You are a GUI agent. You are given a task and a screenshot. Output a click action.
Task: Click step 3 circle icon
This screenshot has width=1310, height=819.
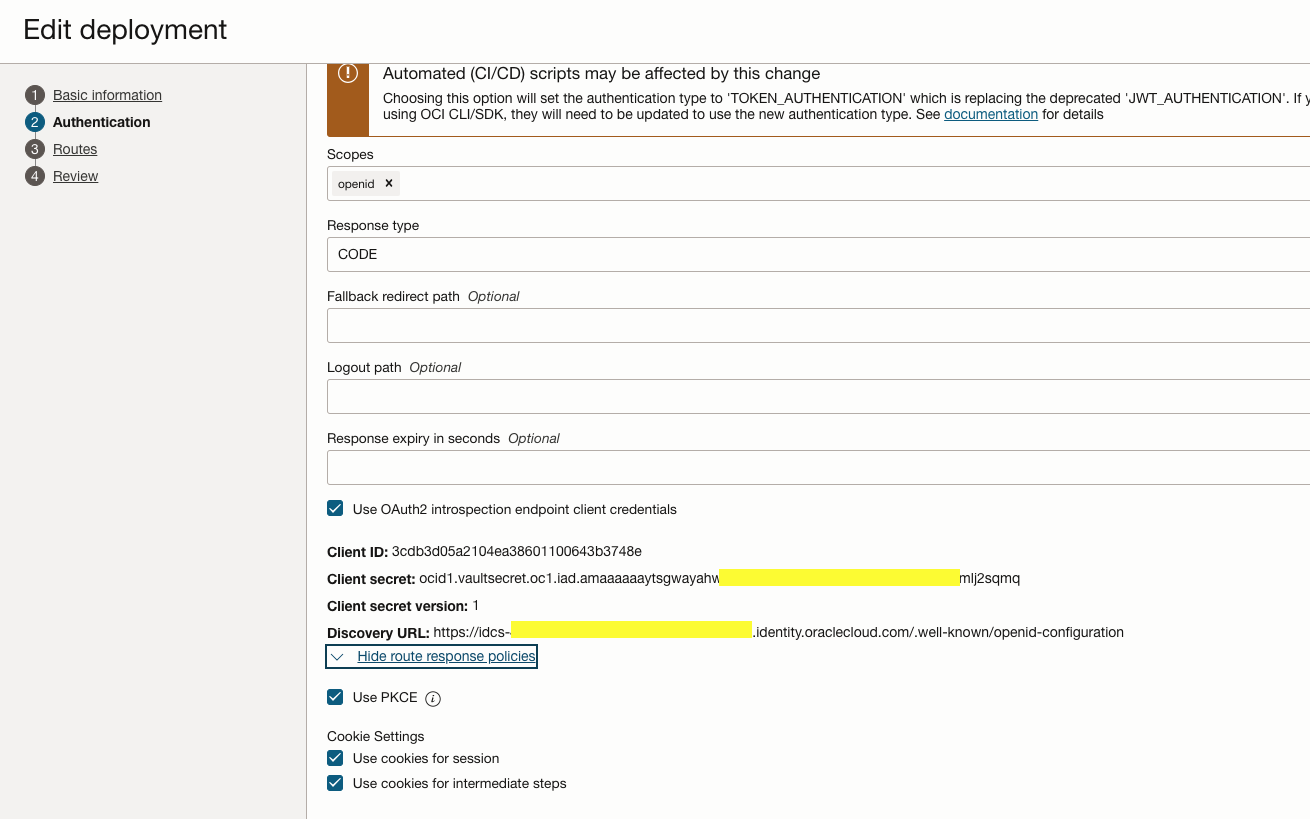point(35,149)
